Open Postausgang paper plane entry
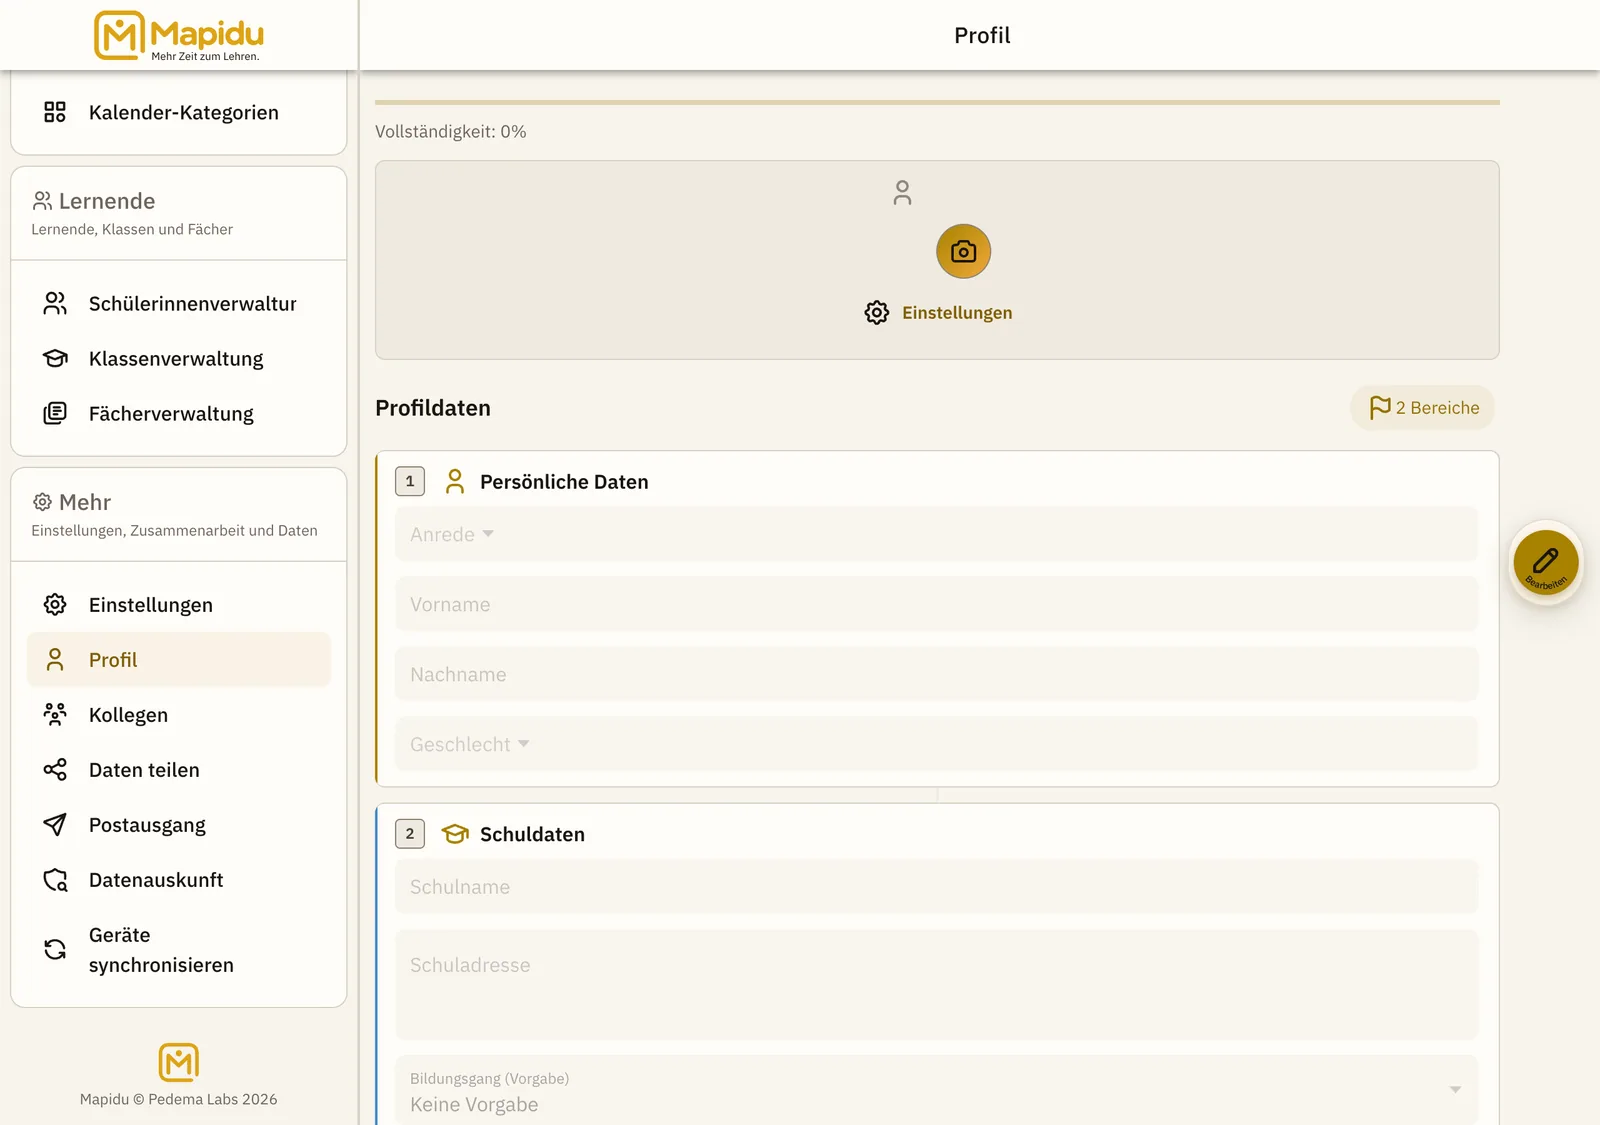1600x1125 pixels. point(179,825)
